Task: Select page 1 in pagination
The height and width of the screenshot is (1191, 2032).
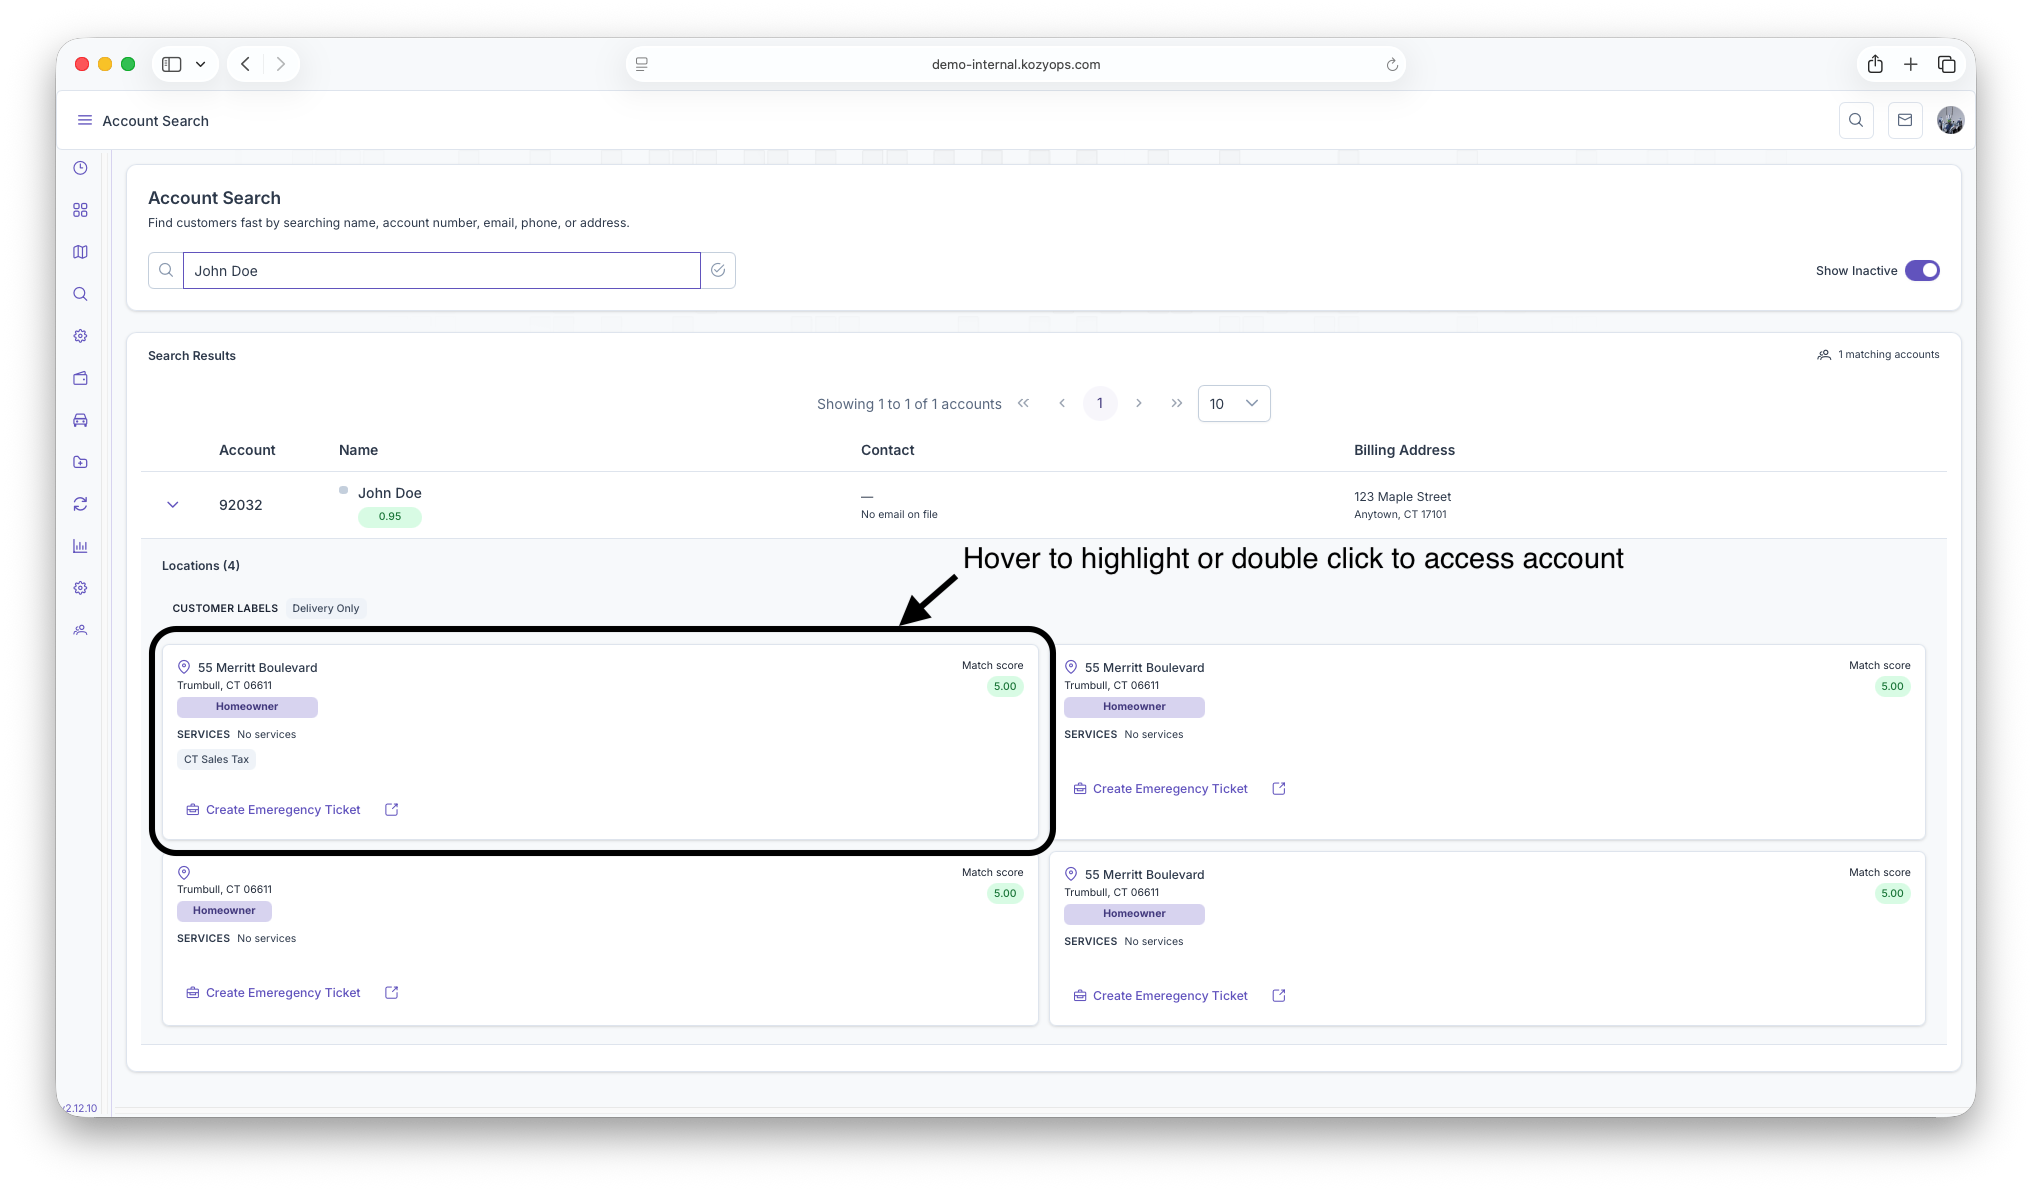Action: click(1100, 404)
